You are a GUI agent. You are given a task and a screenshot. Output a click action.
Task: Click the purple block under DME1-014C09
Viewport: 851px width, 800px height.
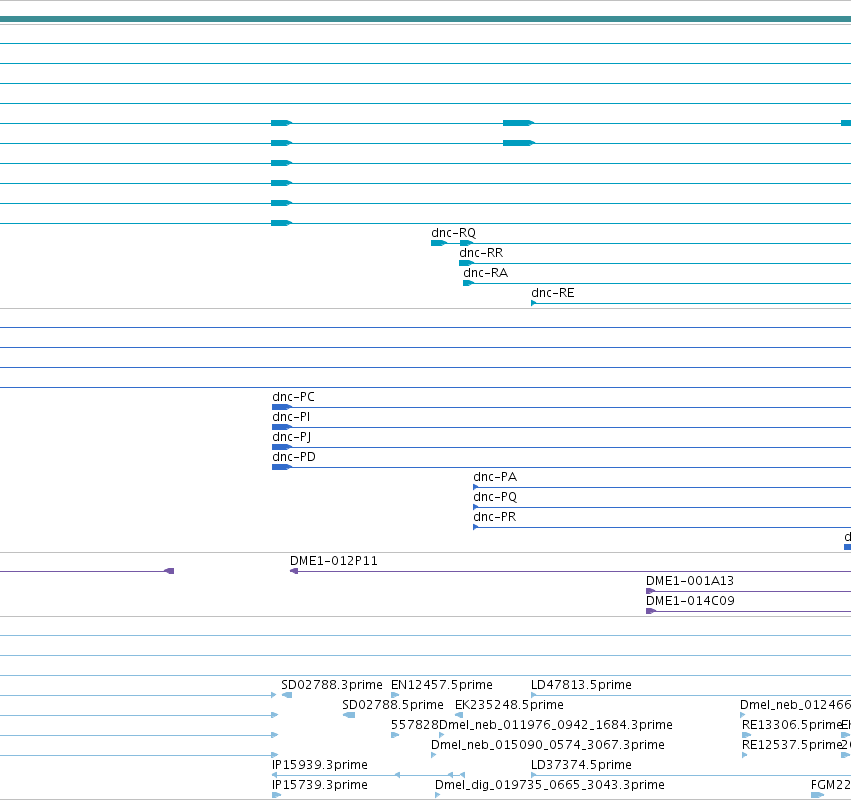tap(651, 612)
